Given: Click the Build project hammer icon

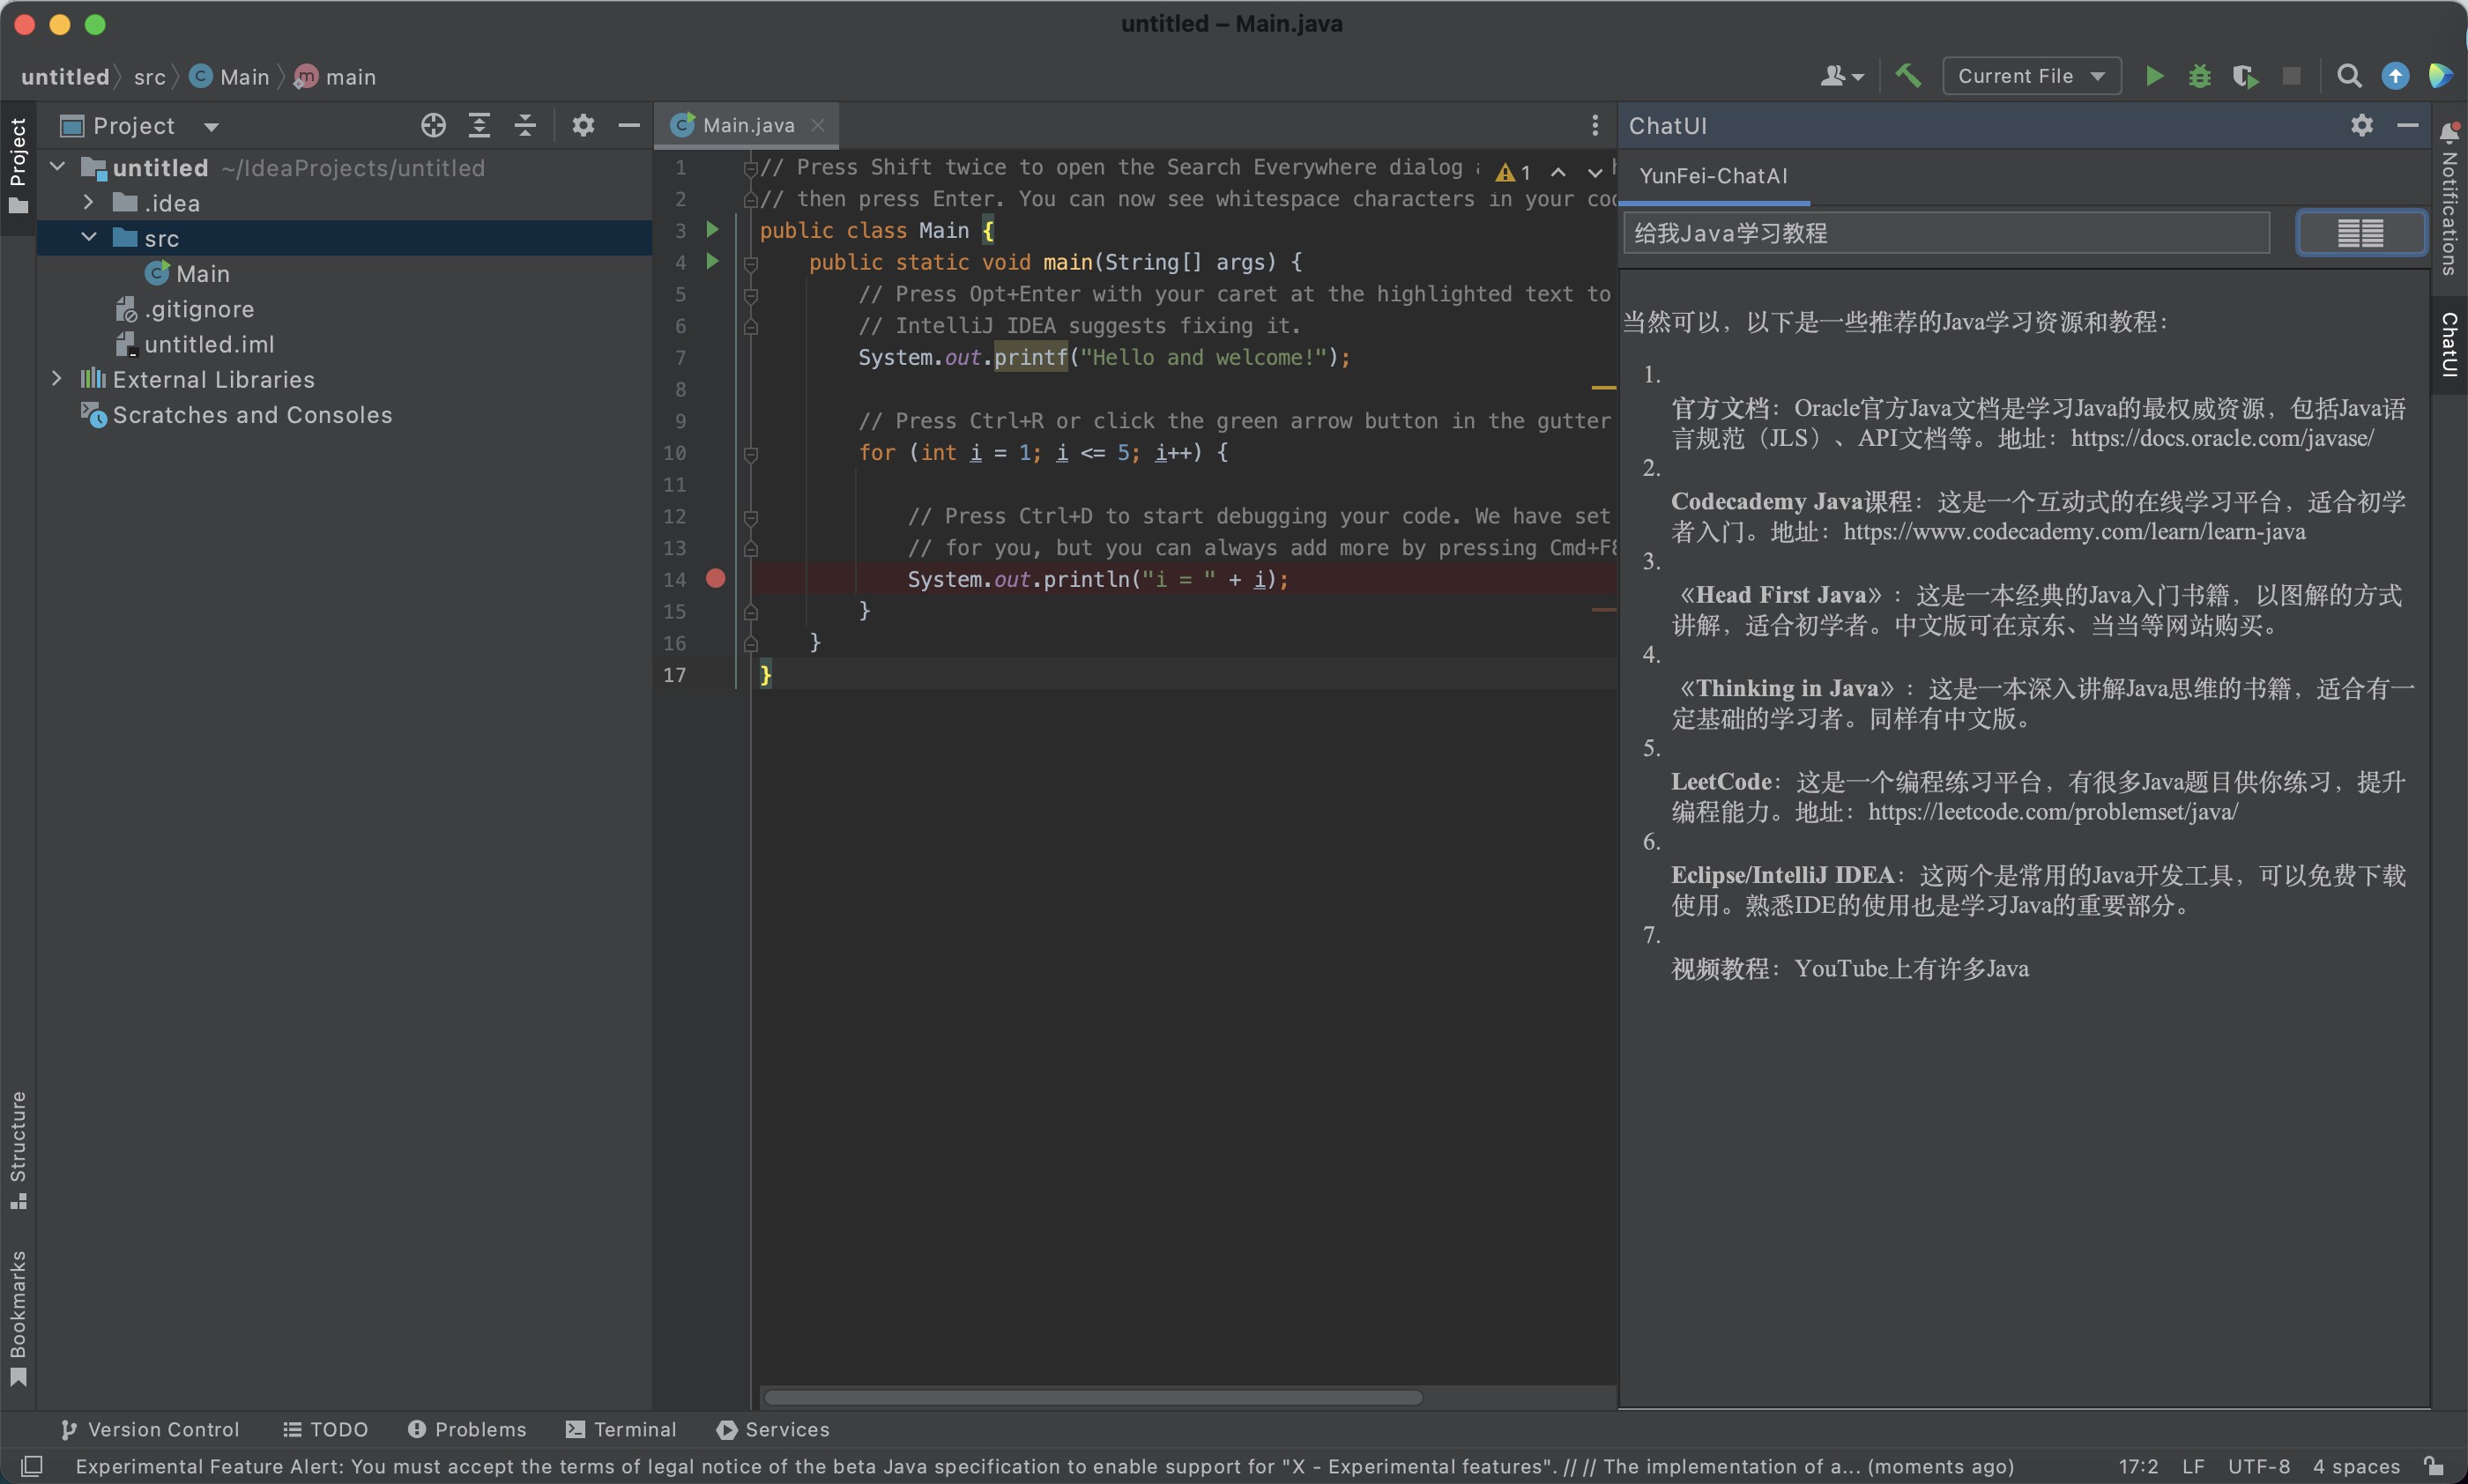Looking at the screenshot, I should point(1908,76).
